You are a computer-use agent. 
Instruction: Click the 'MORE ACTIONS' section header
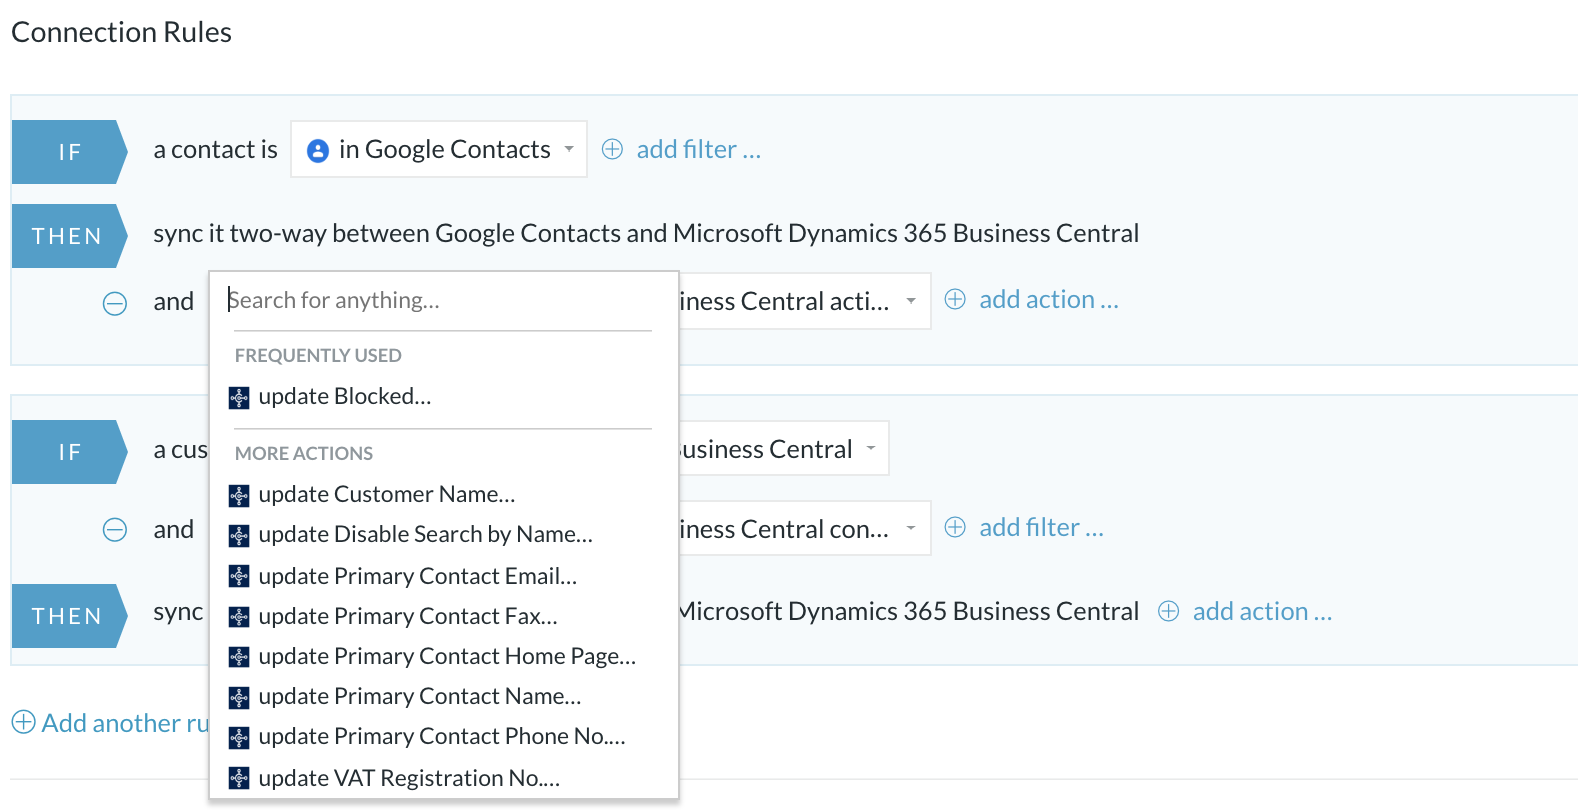pyautogui.click(x=304, y=453)
